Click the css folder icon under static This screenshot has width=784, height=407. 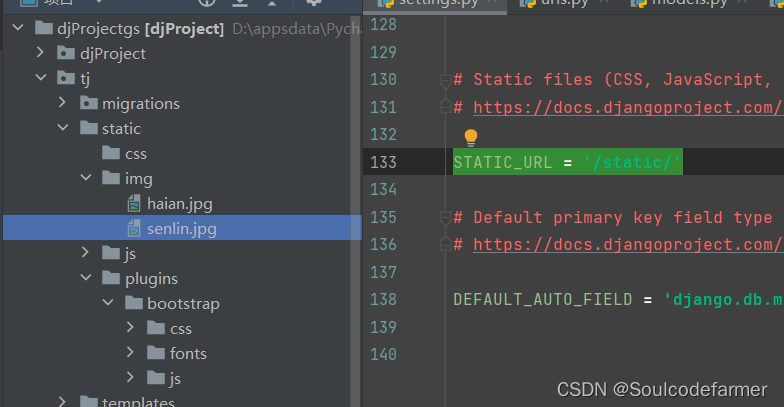(x=111, y=152)
